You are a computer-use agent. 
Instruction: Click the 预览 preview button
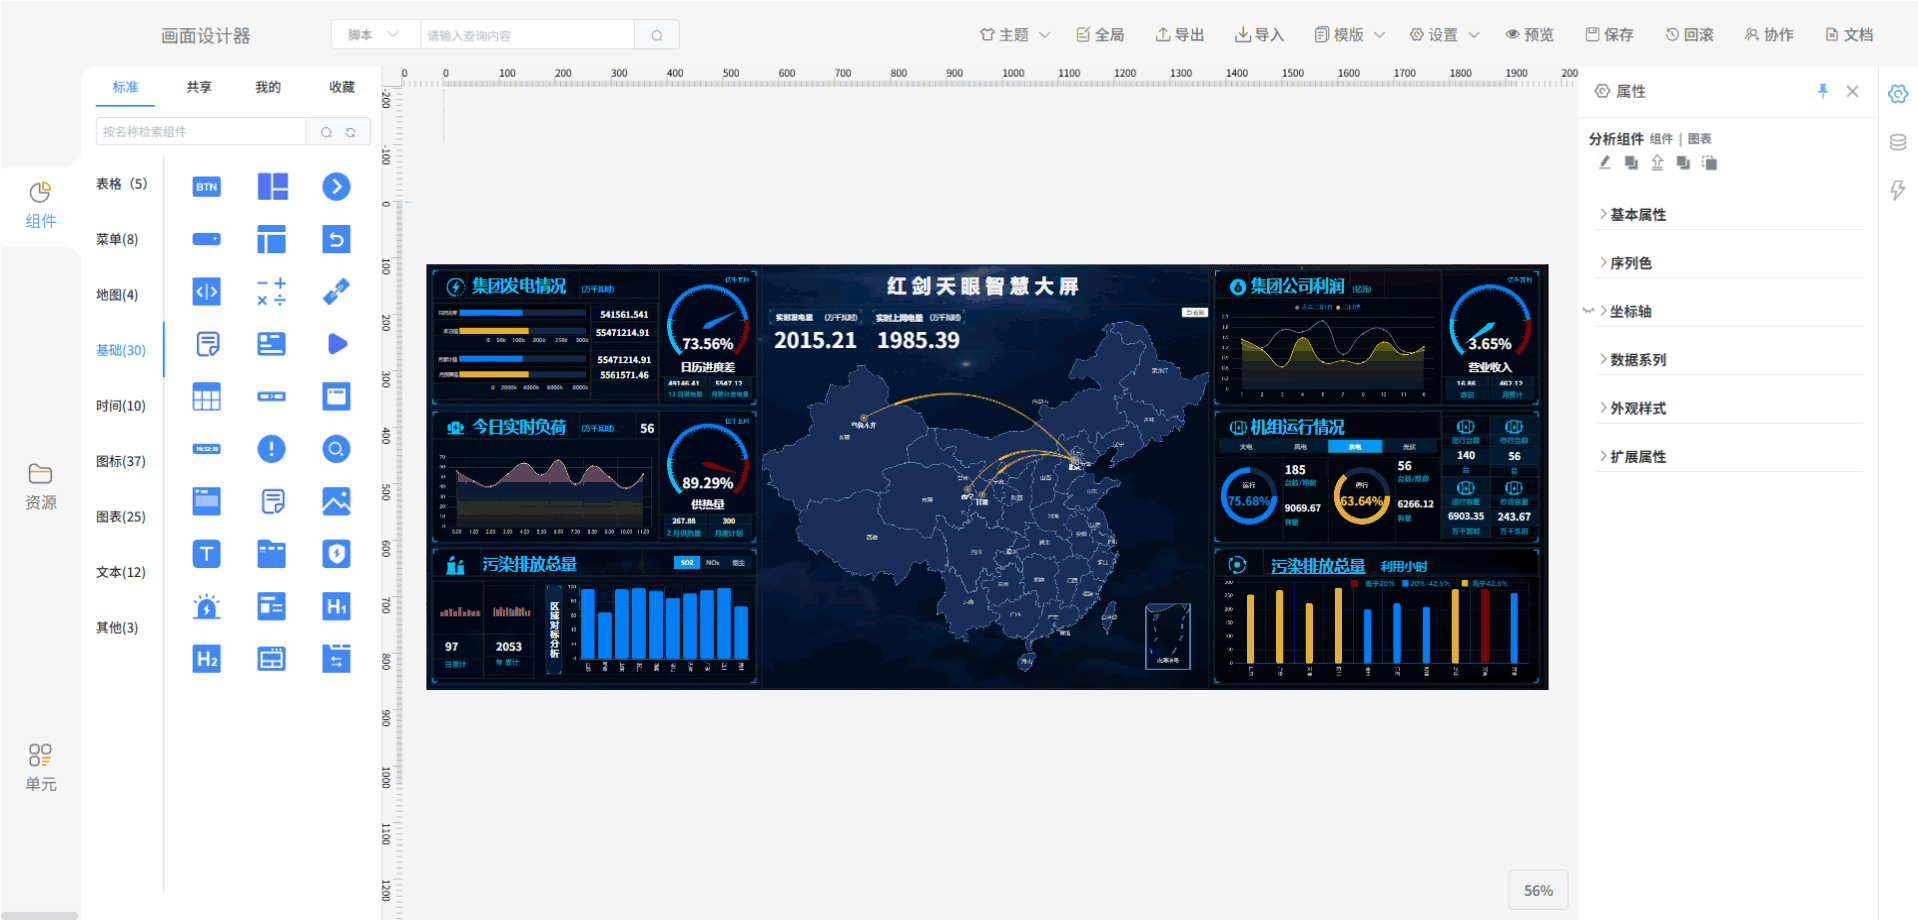pos(1530,35)
